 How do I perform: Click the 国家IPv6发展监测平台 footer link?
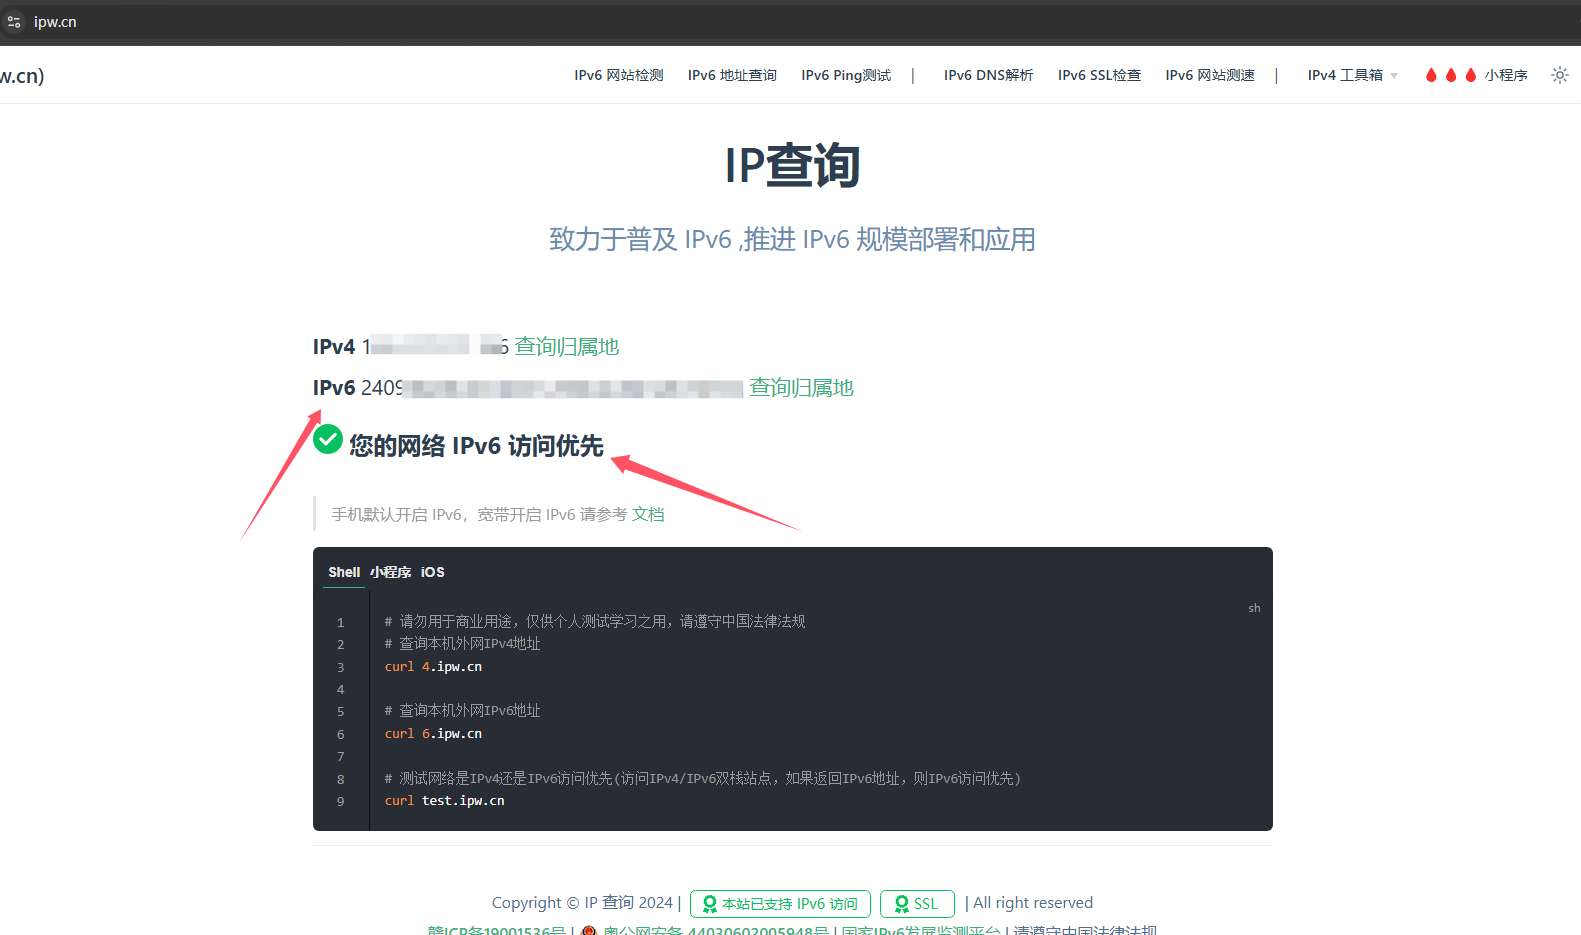point(920,931)
